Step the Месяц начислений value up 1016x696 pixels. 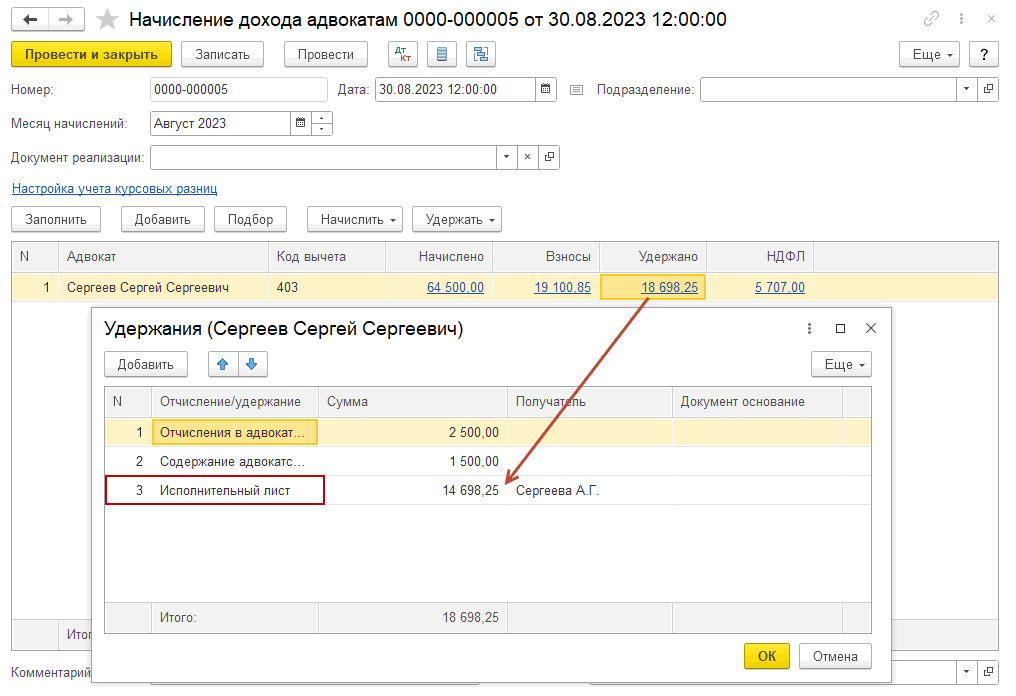click(x=322, y=118)
